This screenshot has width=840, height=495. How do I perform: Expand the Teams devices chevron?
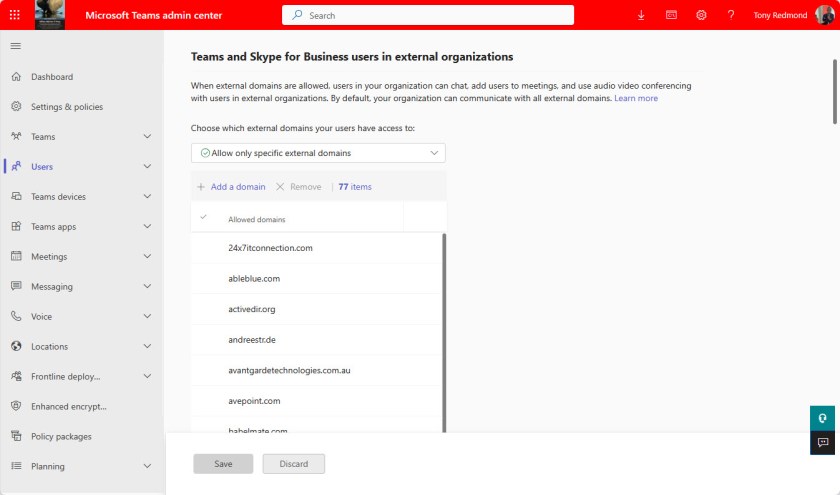coord(147,197)
